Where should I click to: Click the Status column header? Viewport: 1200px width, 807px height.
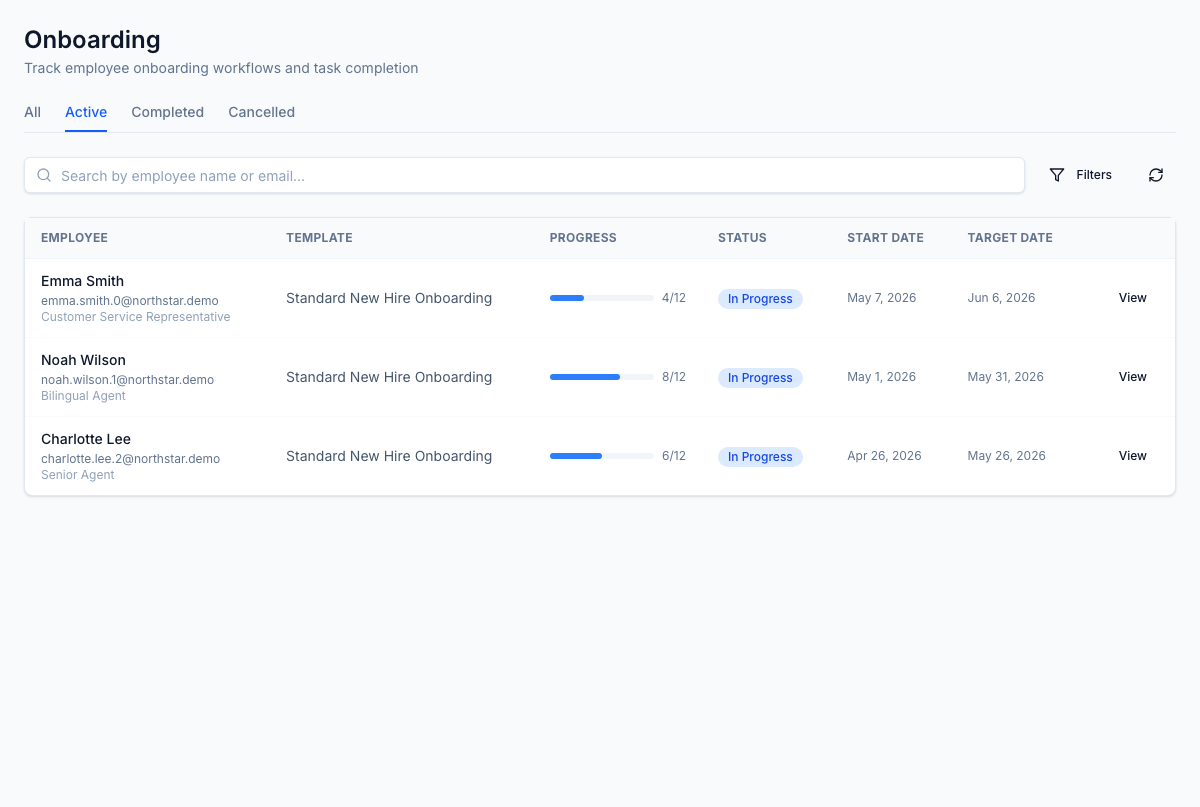coord(742,238)
